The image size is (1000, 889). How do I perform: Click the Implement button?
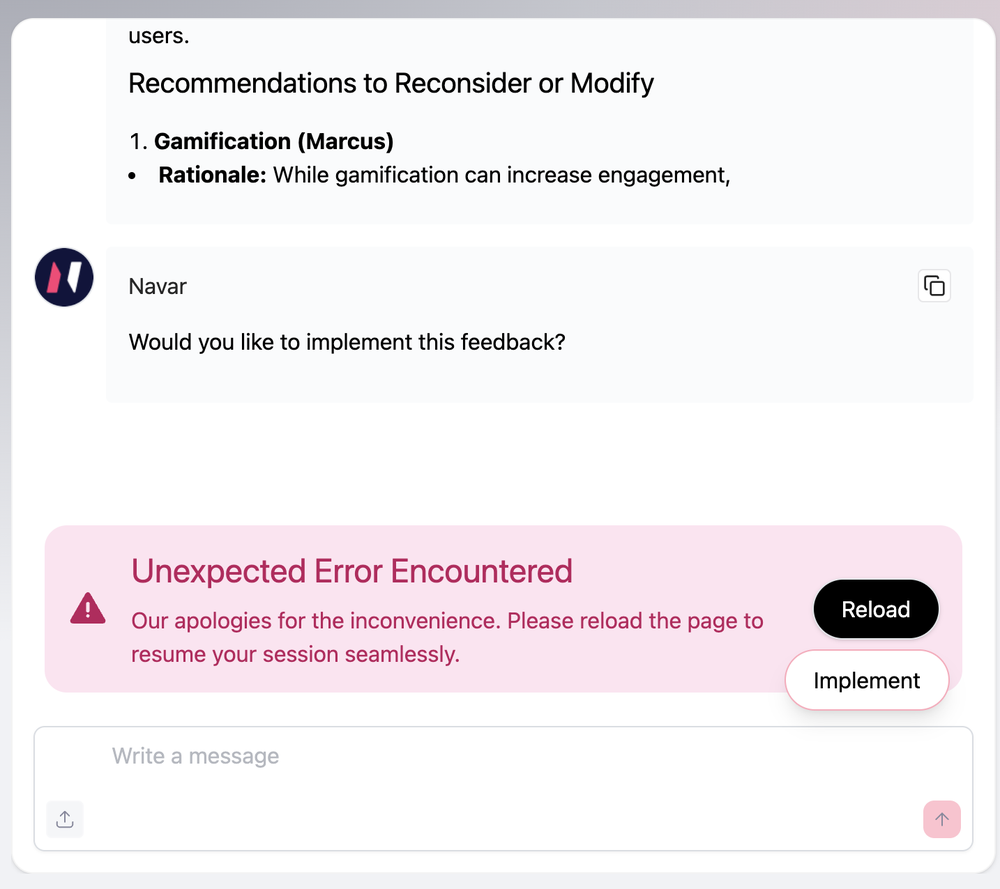(866, 680)
